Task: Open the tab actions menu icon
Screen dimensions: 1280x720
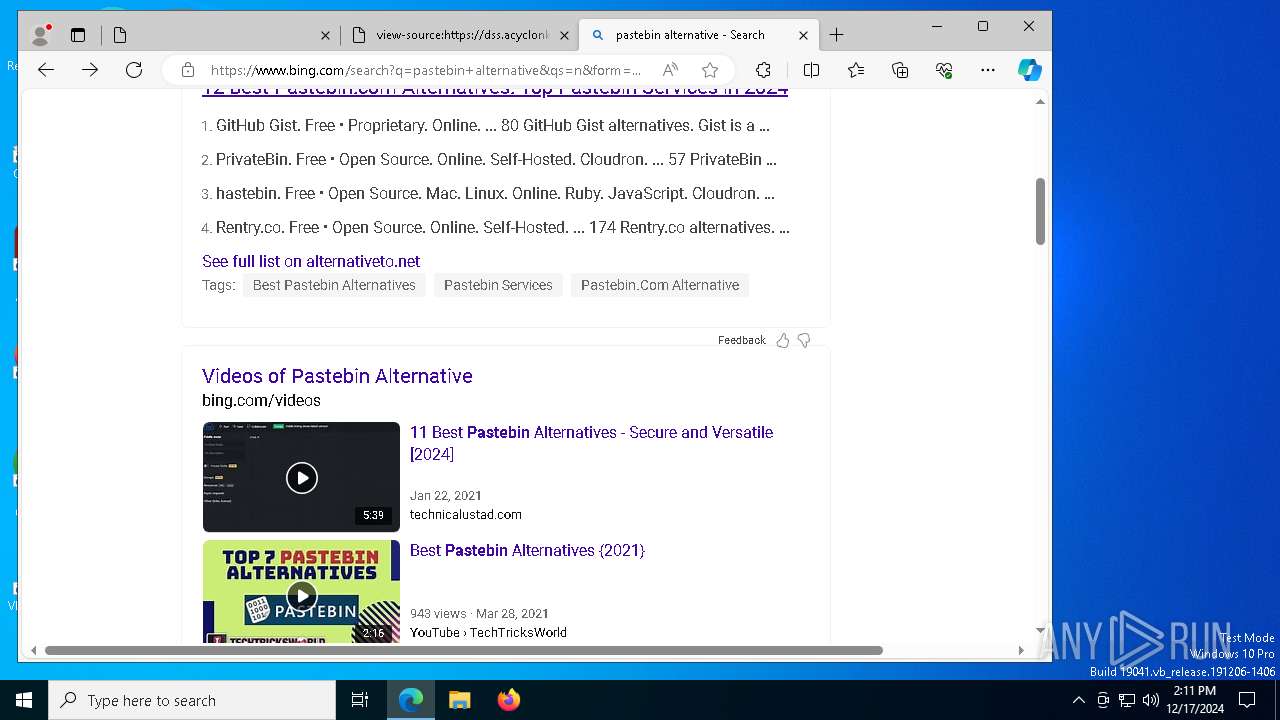Action: tap(78, 35)
